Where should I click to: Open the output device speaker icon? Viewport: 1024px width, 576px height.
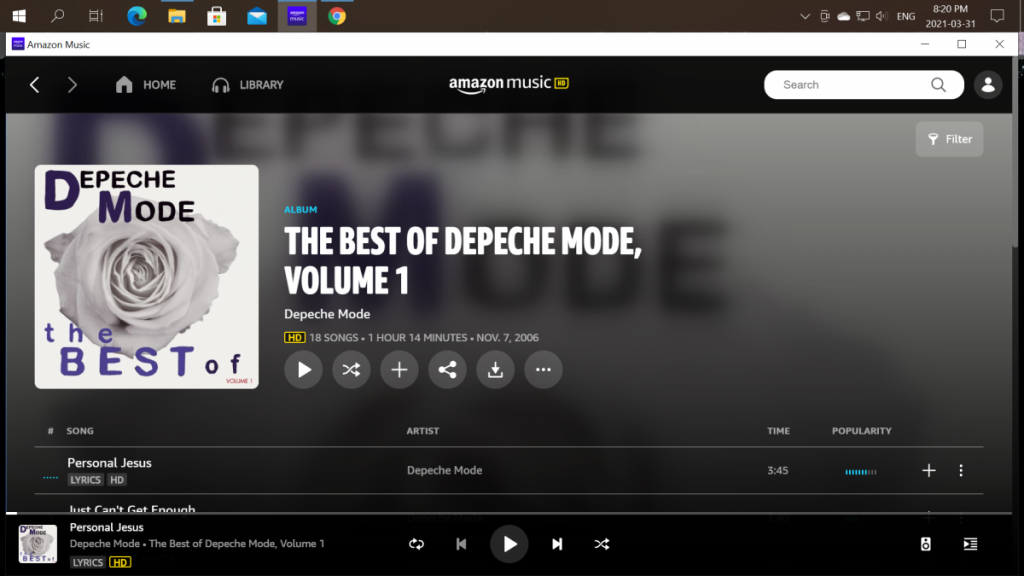pyautogui.click(x=925, y=544)
